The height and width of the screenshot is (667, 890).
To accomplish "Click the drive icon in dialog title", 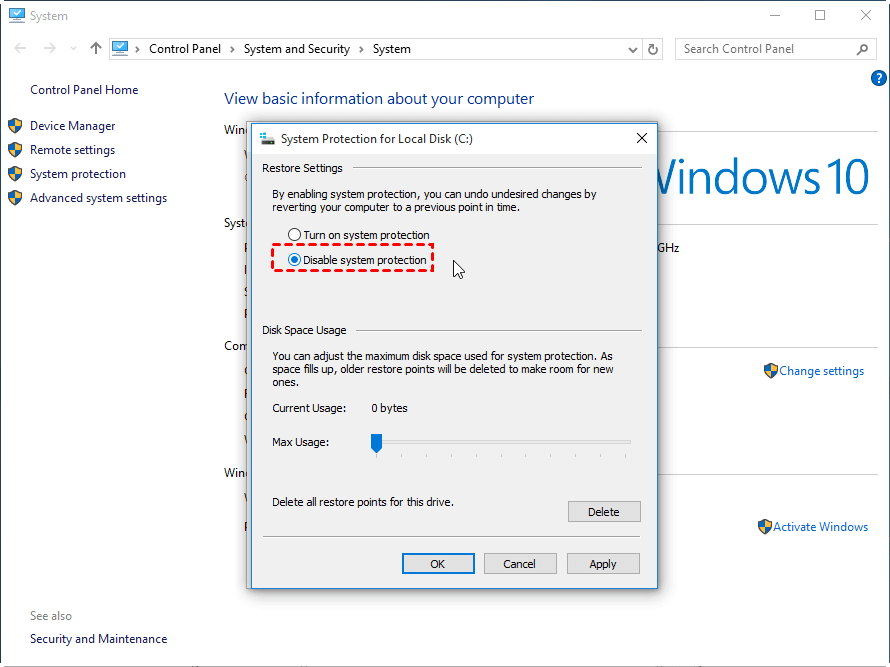I will pyautogui.click(x=267, y=139).
